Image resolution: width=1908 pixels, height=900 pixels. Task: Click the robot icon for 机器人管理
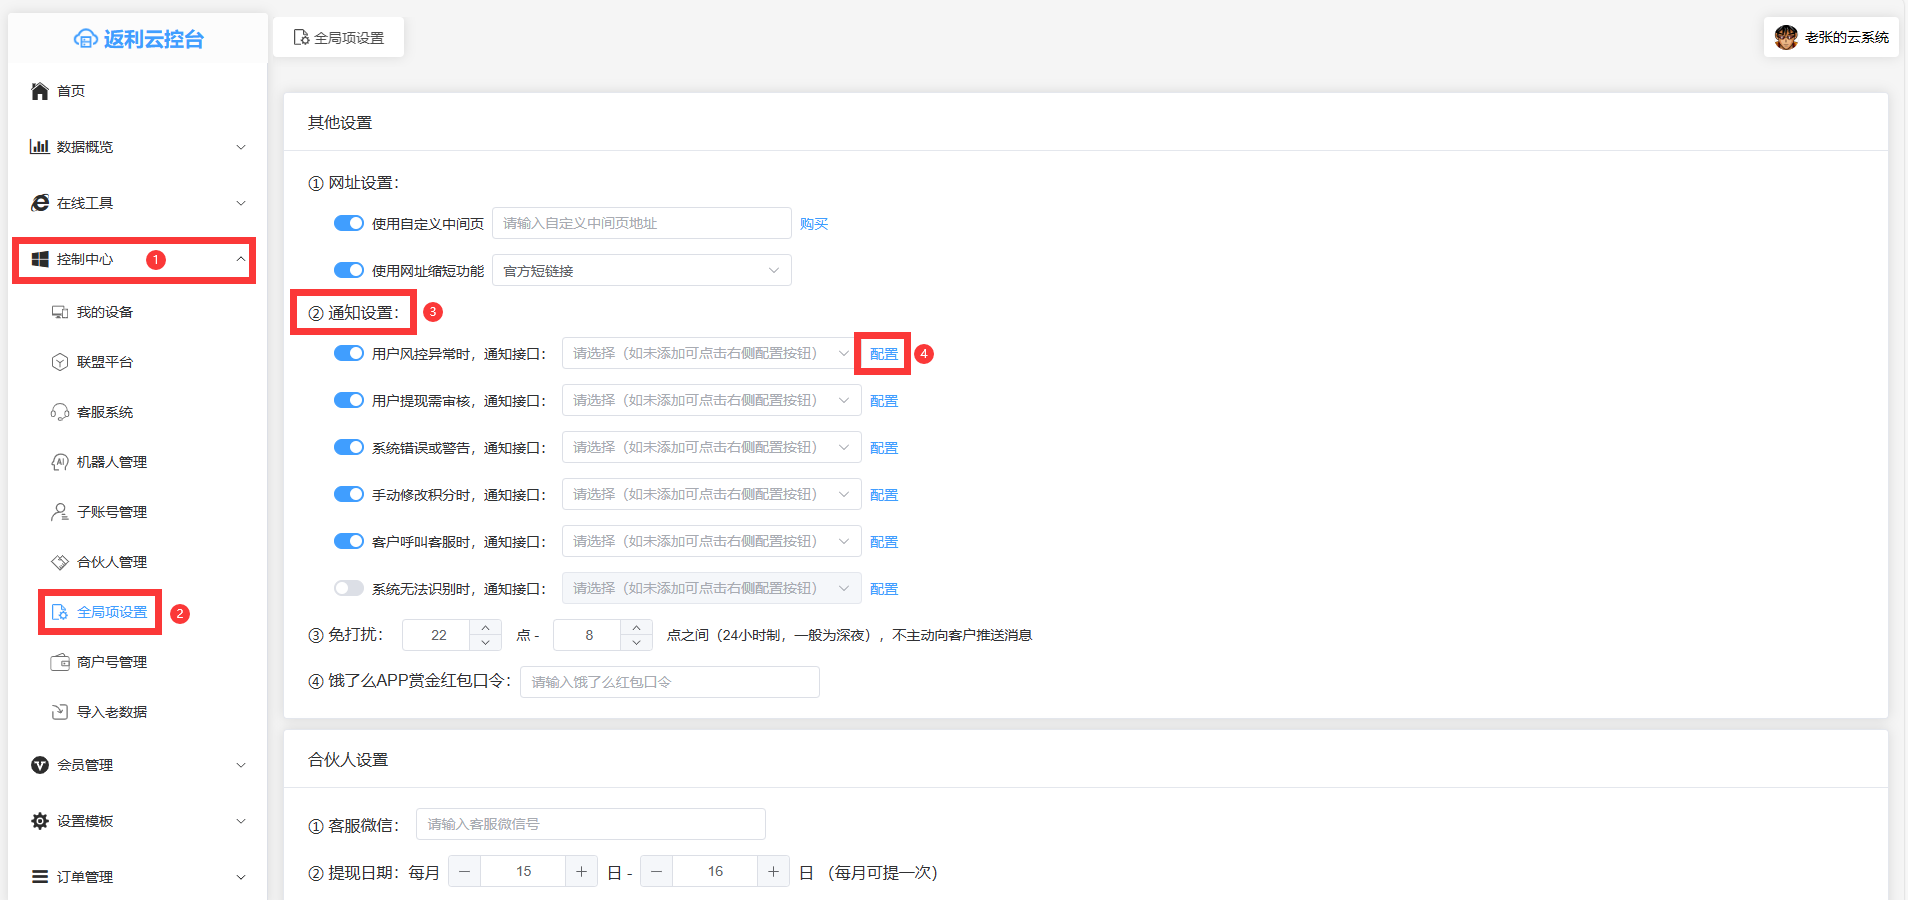pyautogui.click(x=60, y=462)
